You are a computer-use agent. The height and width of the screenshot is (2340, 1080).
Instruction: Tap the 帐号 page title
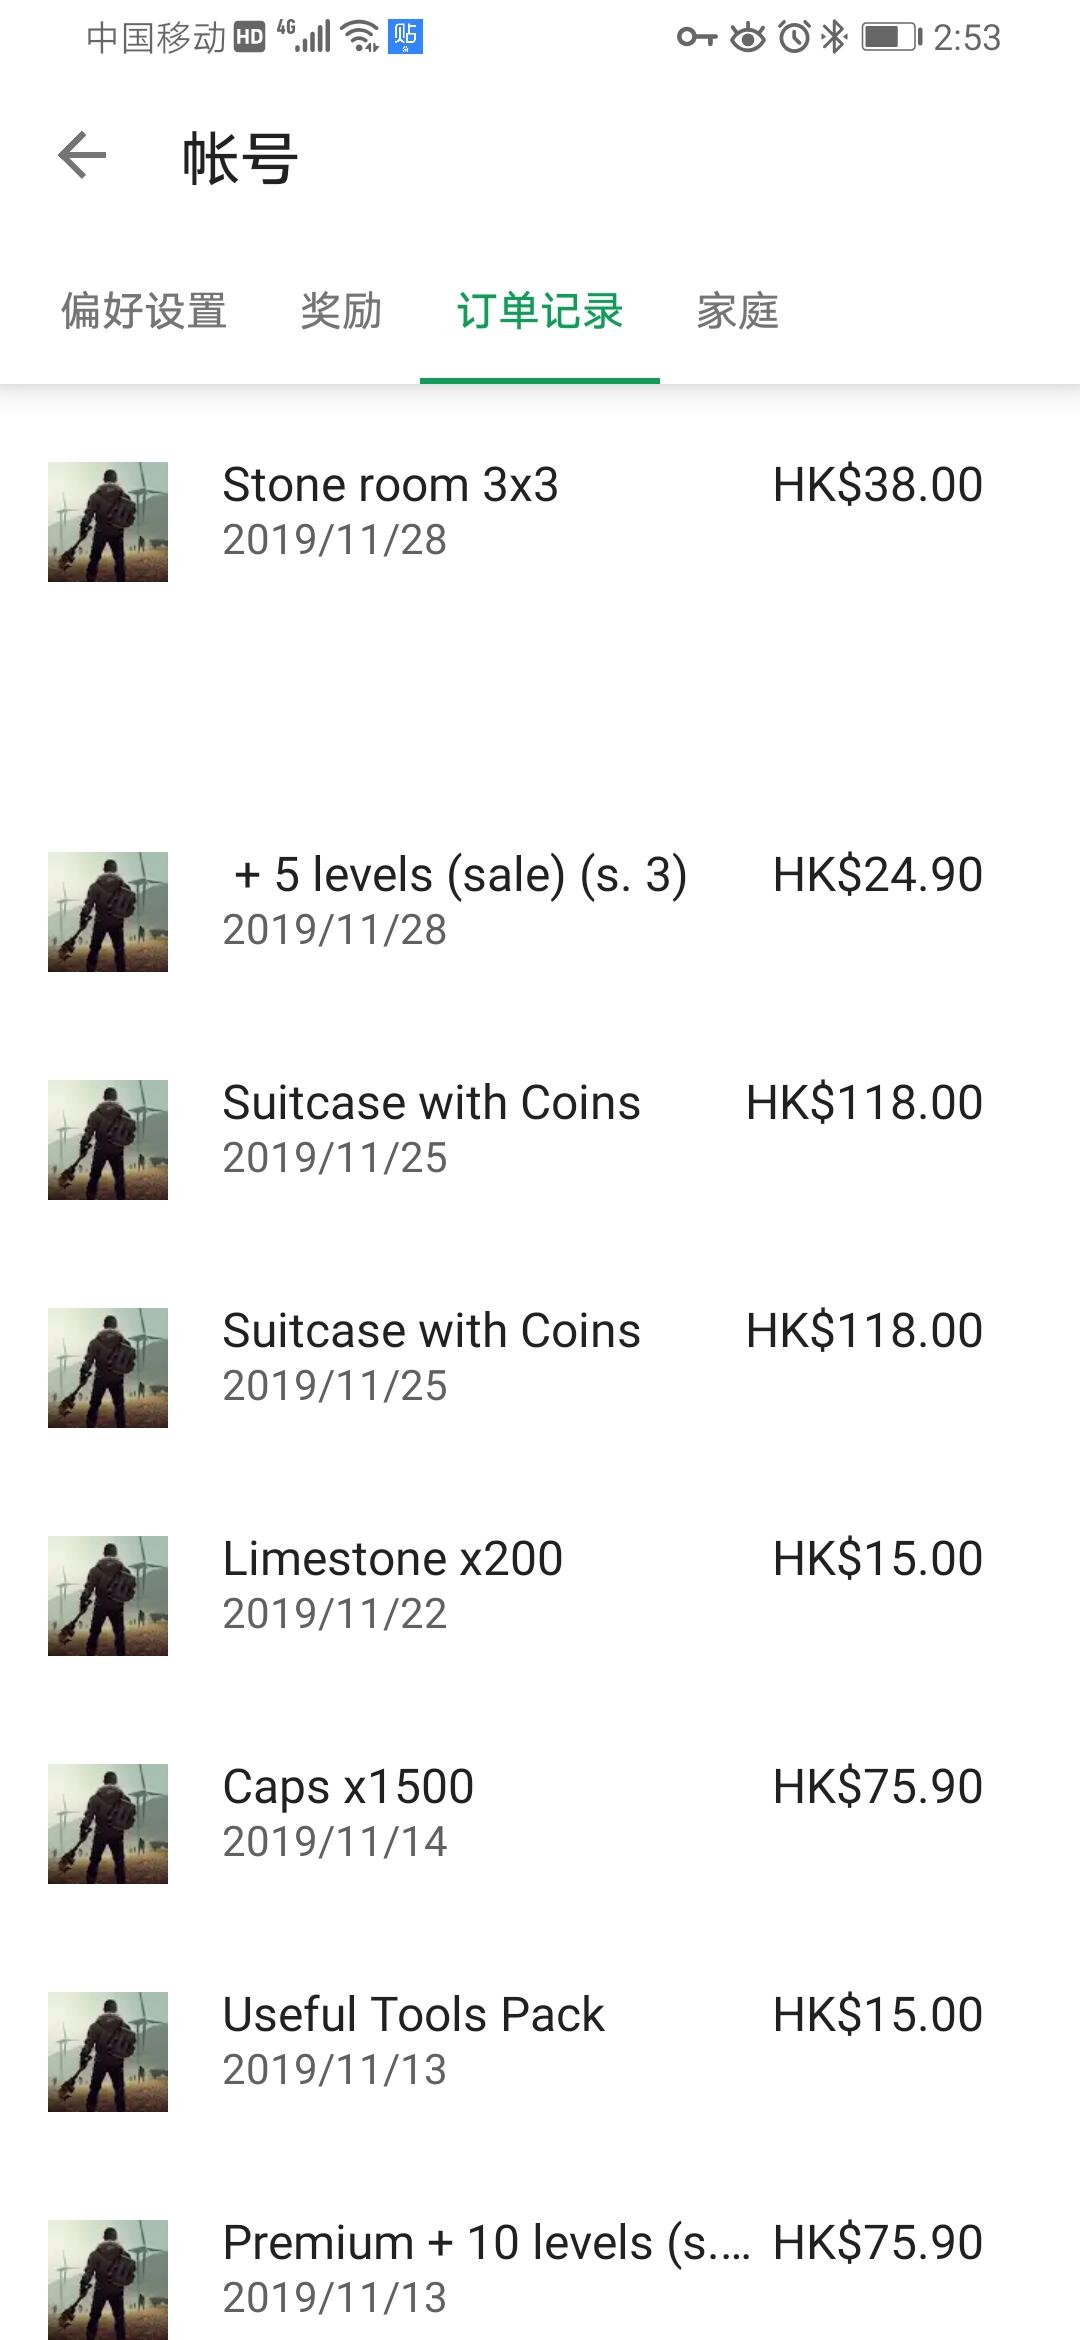[240, 158]
